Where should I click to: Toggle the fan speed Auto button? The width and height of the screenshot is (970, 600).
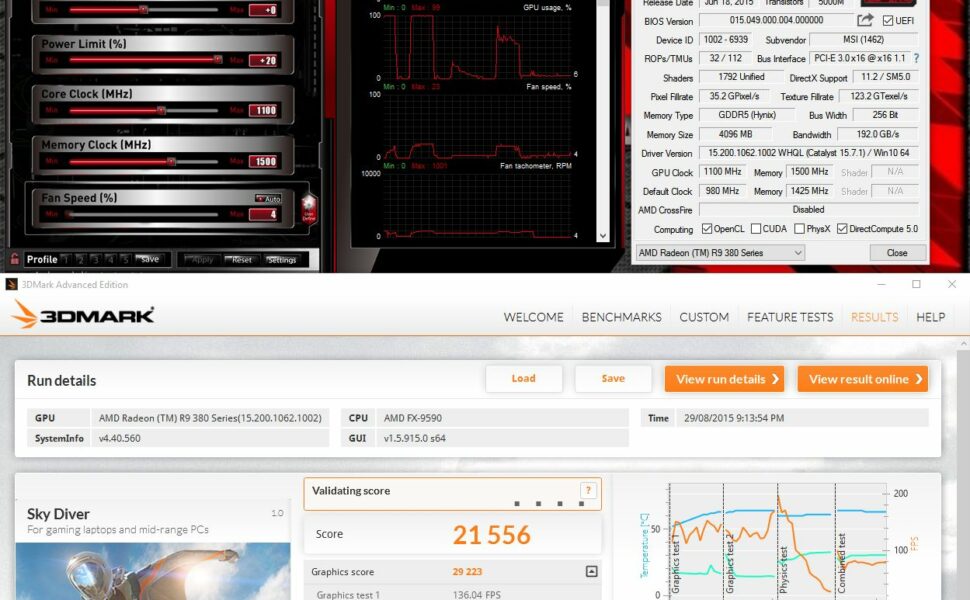click(268, 199)
